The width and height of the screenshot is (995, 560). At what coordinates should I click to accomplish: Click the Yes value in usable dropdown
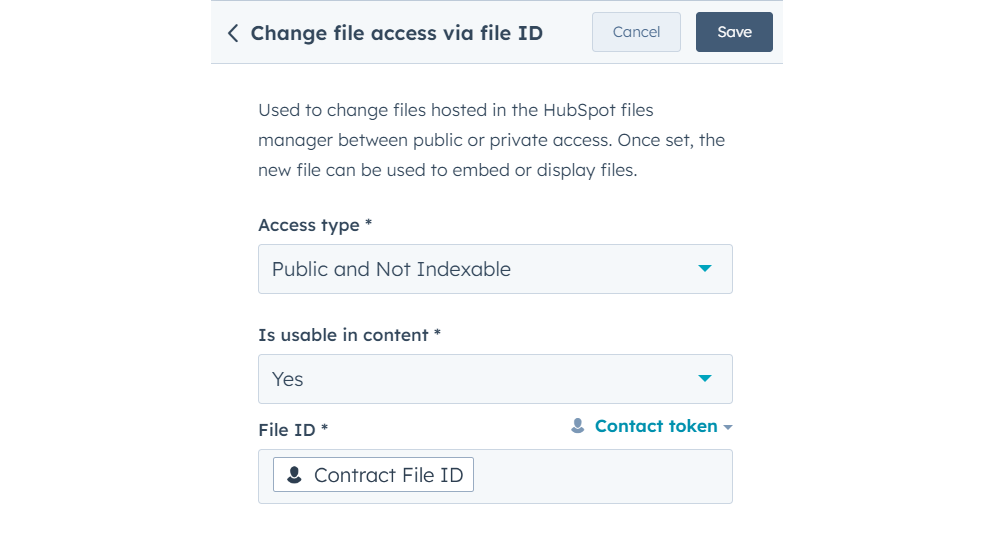point(288,379)
